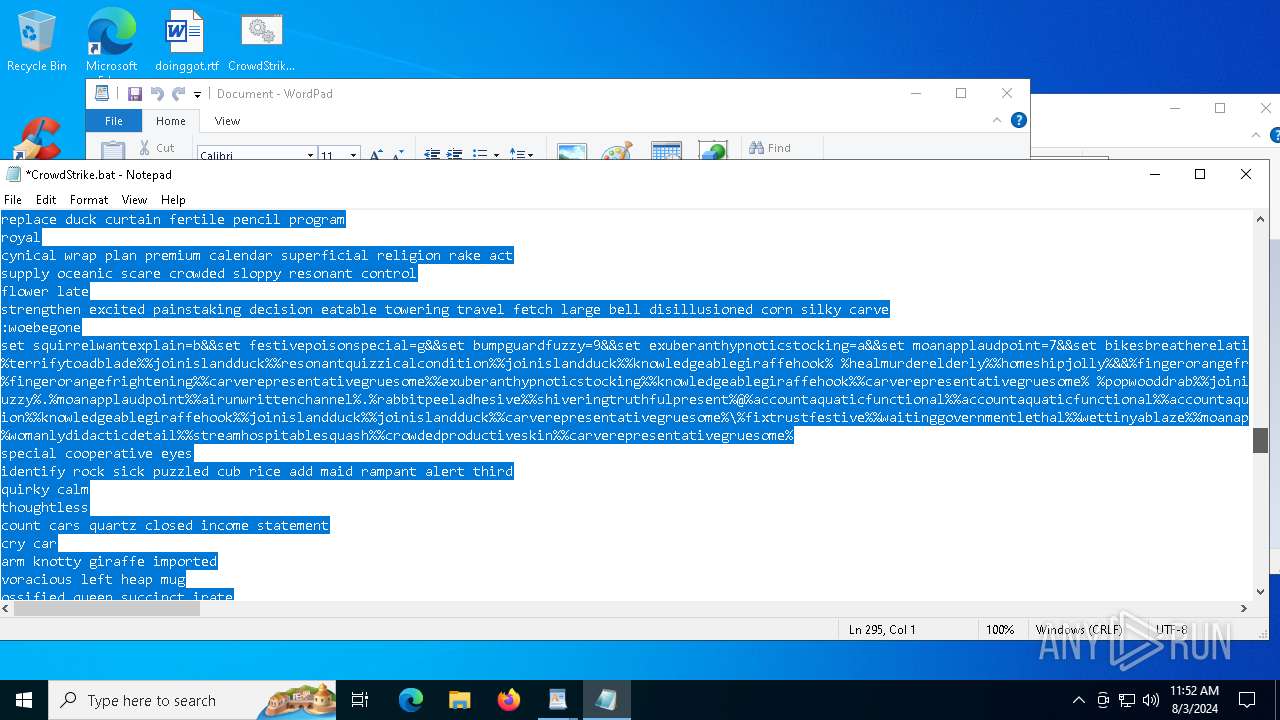Image resolution: width=1280 pixels, height=720 pixels.
Task: Click the Insert object icon in WordPad
Action: click(x=713, y=151)
